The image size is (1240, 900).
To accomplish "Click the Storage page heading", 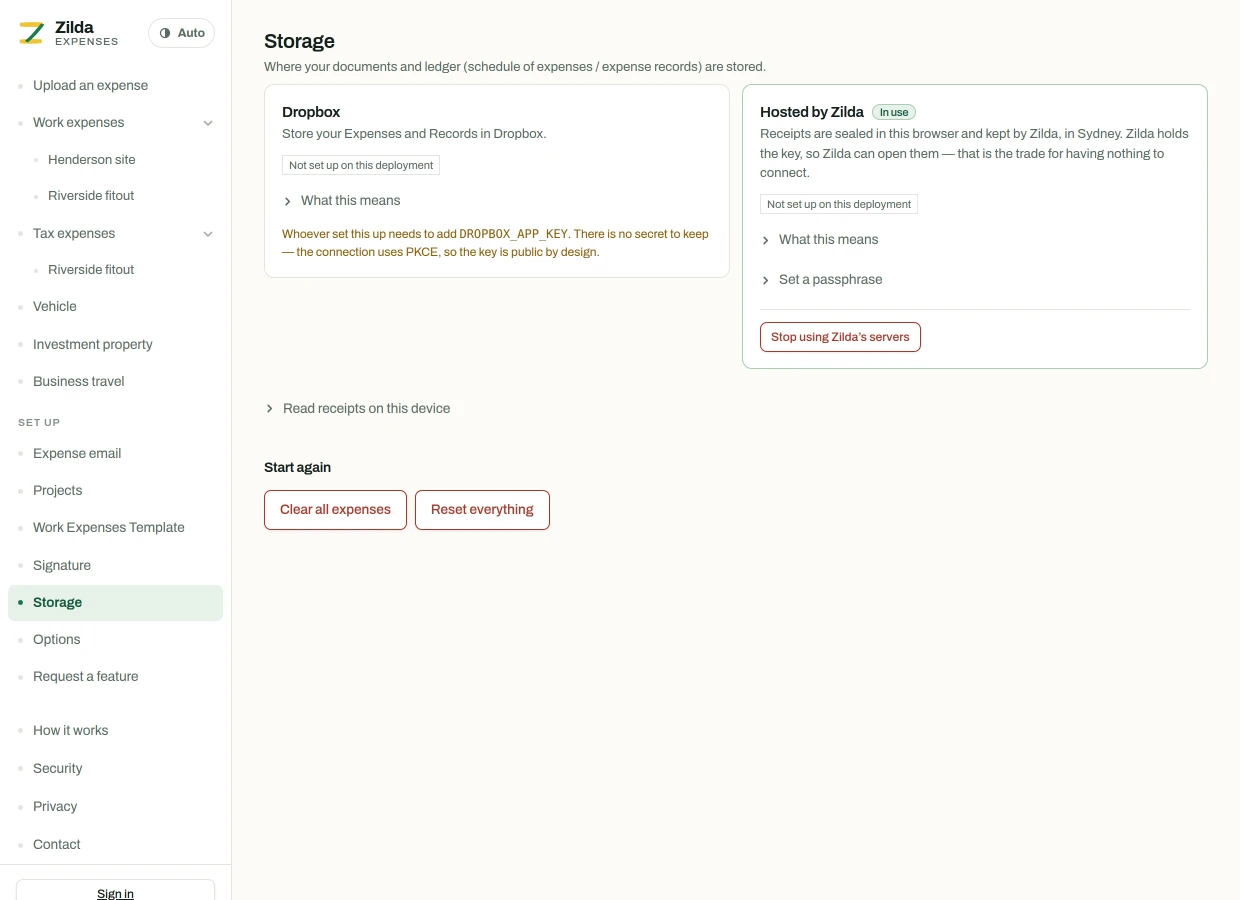I will (299, 41).
